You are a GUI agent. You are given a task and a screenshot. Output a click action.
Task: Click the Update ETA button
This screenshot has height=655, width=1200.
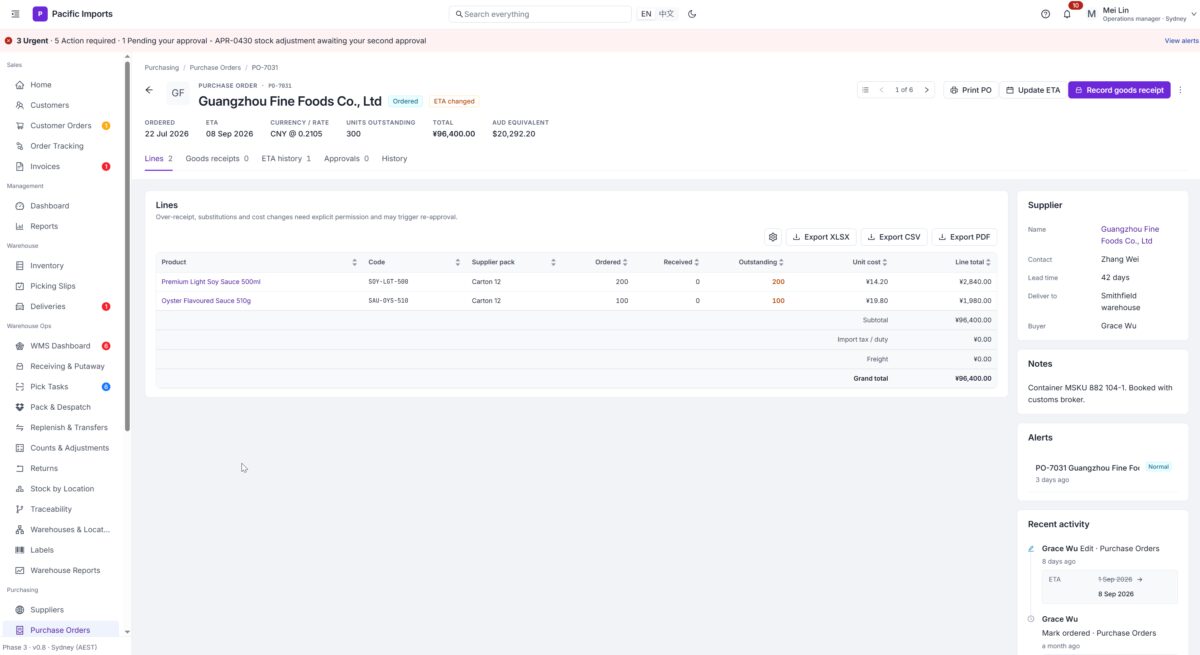(x=1033, y=90)
